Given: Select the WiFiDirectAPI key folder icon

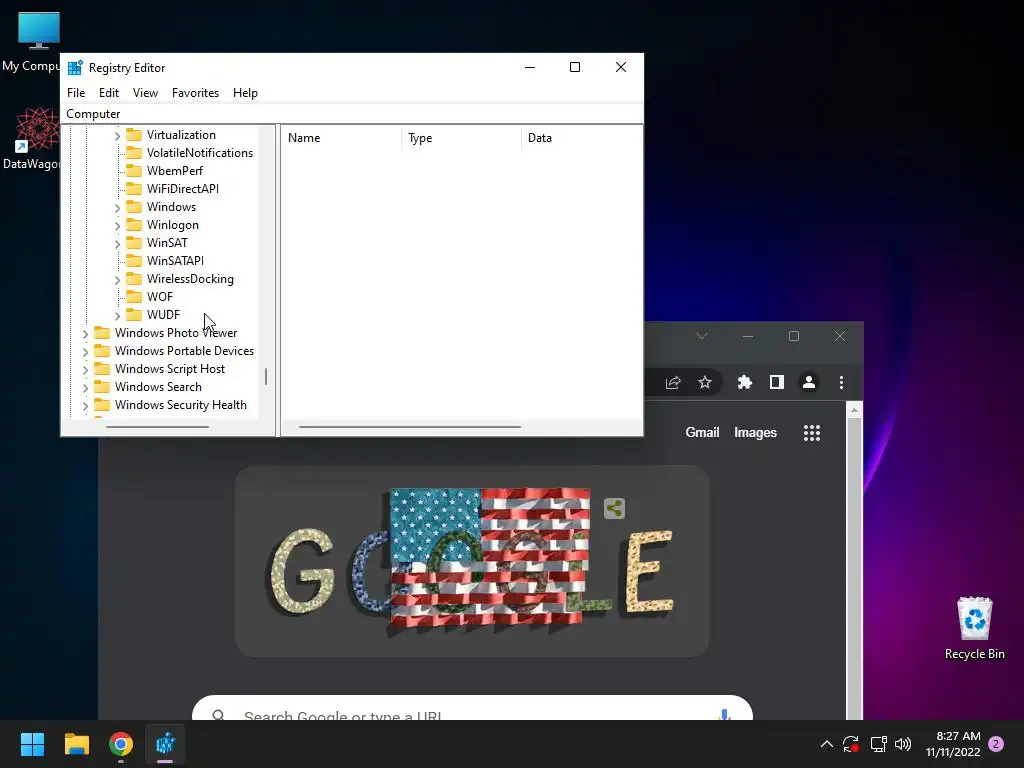Looking at the screenshot, I should [134, 188].
